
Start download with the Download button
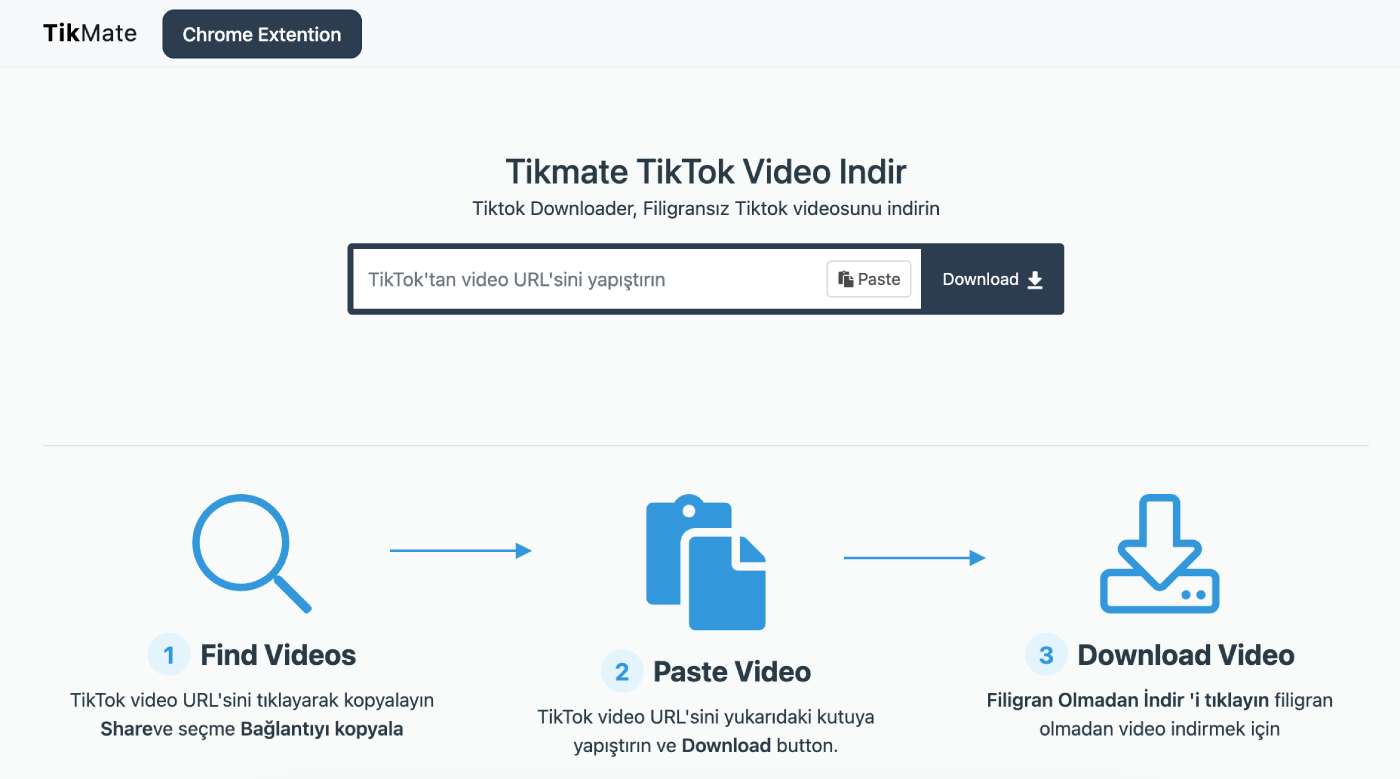pos(992,279)
